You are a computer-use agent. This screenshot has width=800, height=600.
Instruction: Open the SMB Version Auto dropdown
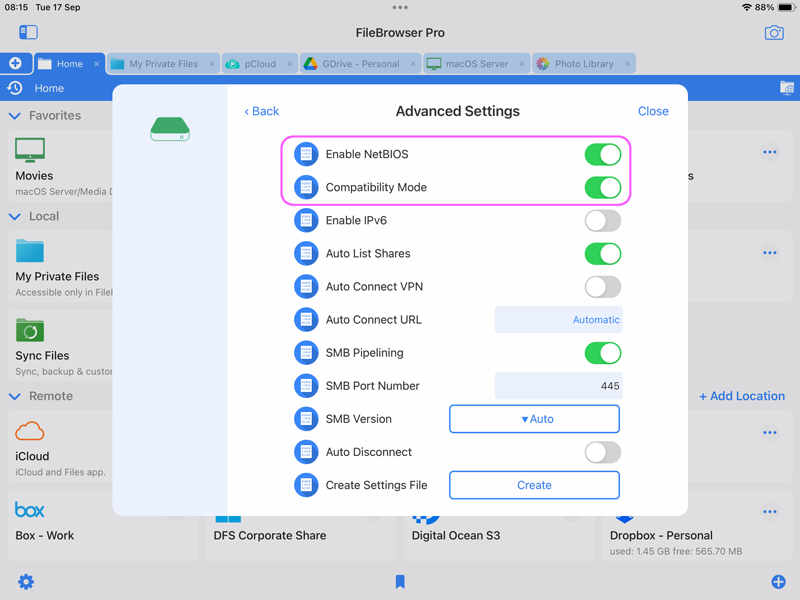click(x=534, y=419)
